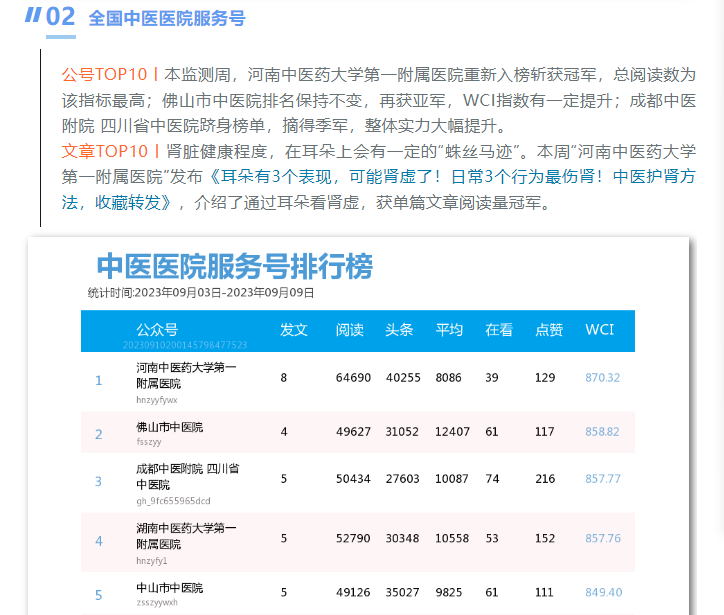Click the 中医医院服务号排行榜 title

(235, 266)
